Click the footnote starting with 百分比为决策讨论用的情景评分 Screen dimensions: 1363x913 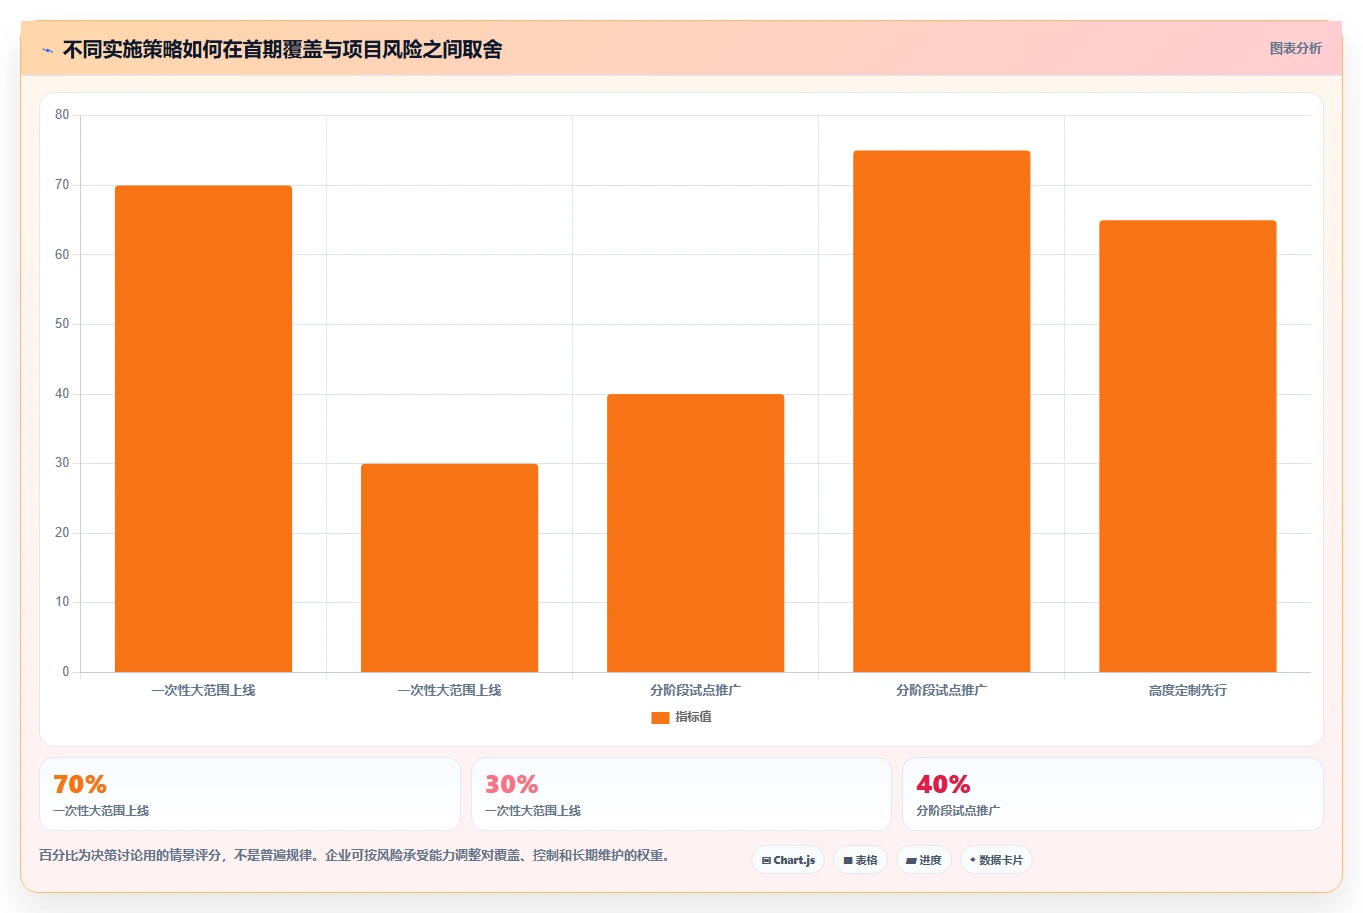[354, 856]
